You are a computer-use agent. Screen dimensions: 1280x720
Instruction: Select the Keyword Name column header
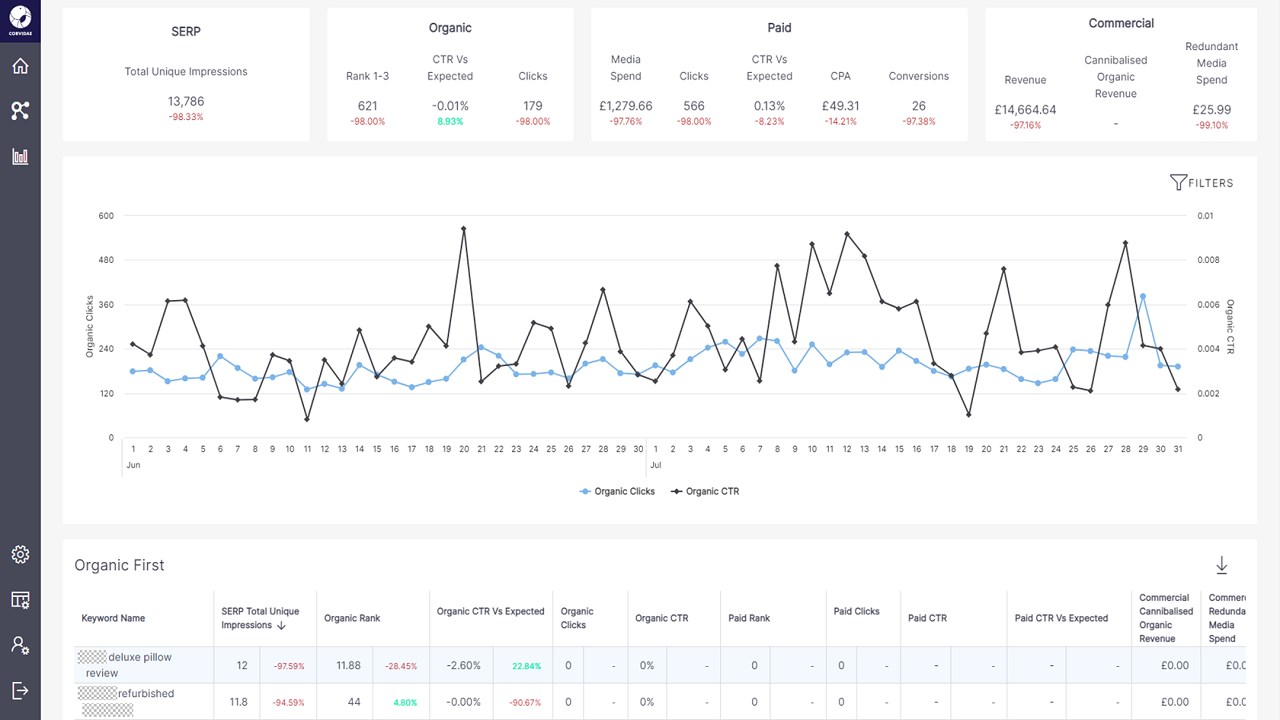click(x=113, y=618)
